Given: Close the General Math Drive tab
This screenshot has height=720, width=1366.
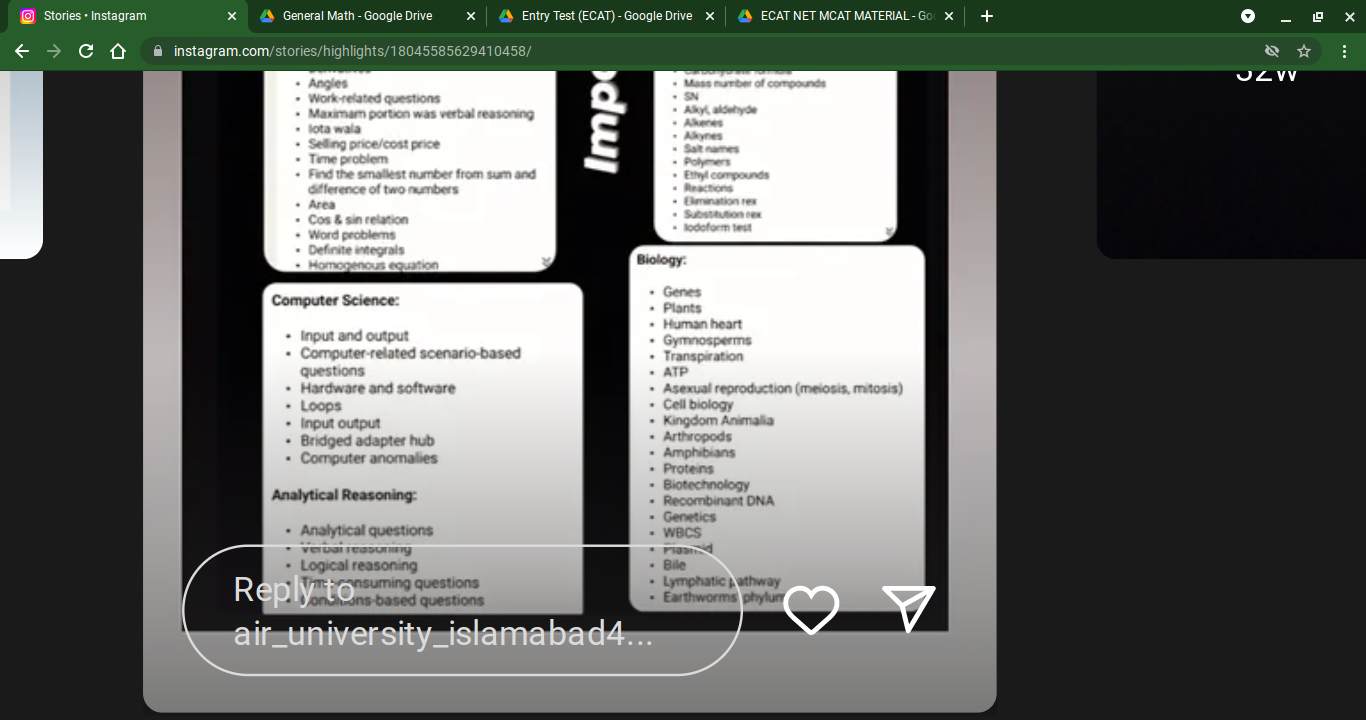Looking at the screenshot, I should click(471, 16).
